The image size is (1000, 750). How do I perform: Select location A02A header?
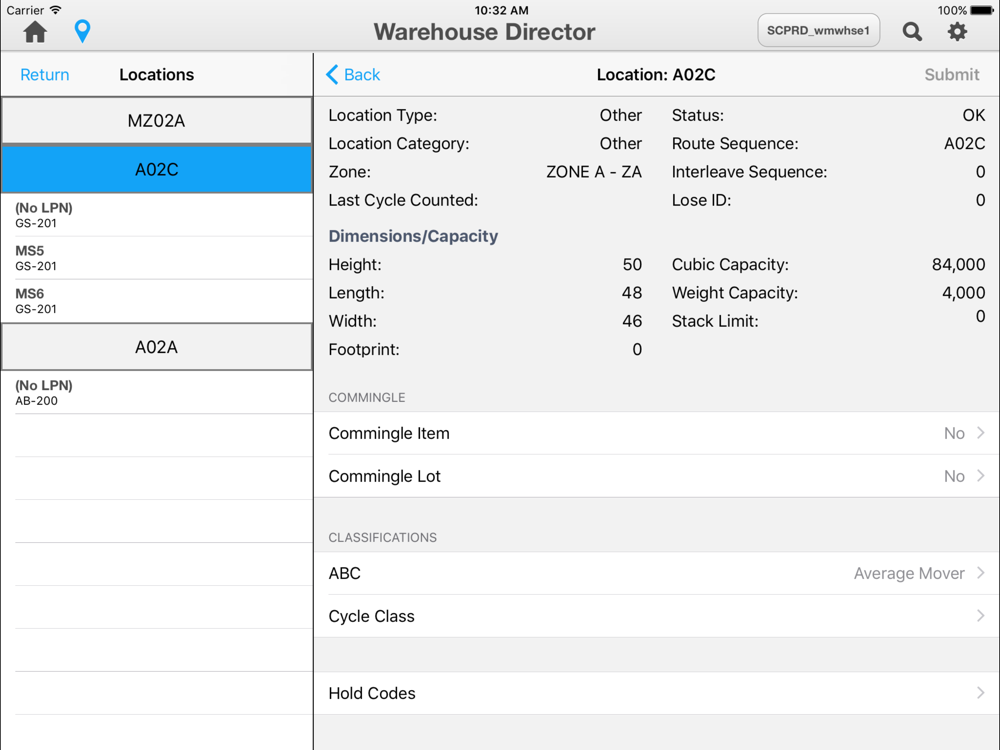[157, 347]
